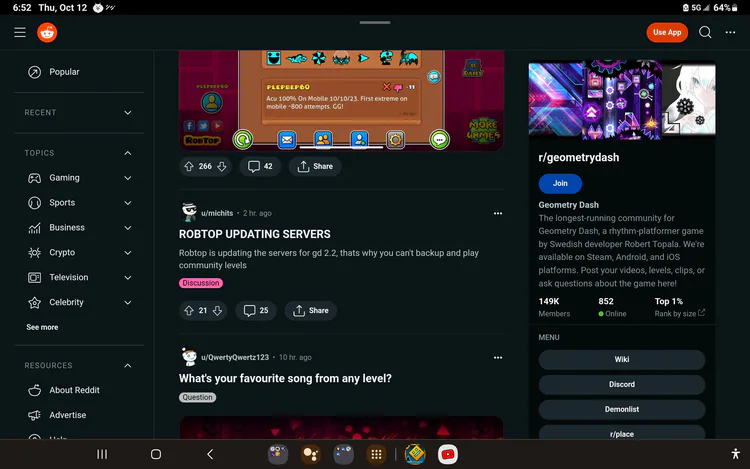
Task: Open the search magnifier icon
Action: (705, 33)
